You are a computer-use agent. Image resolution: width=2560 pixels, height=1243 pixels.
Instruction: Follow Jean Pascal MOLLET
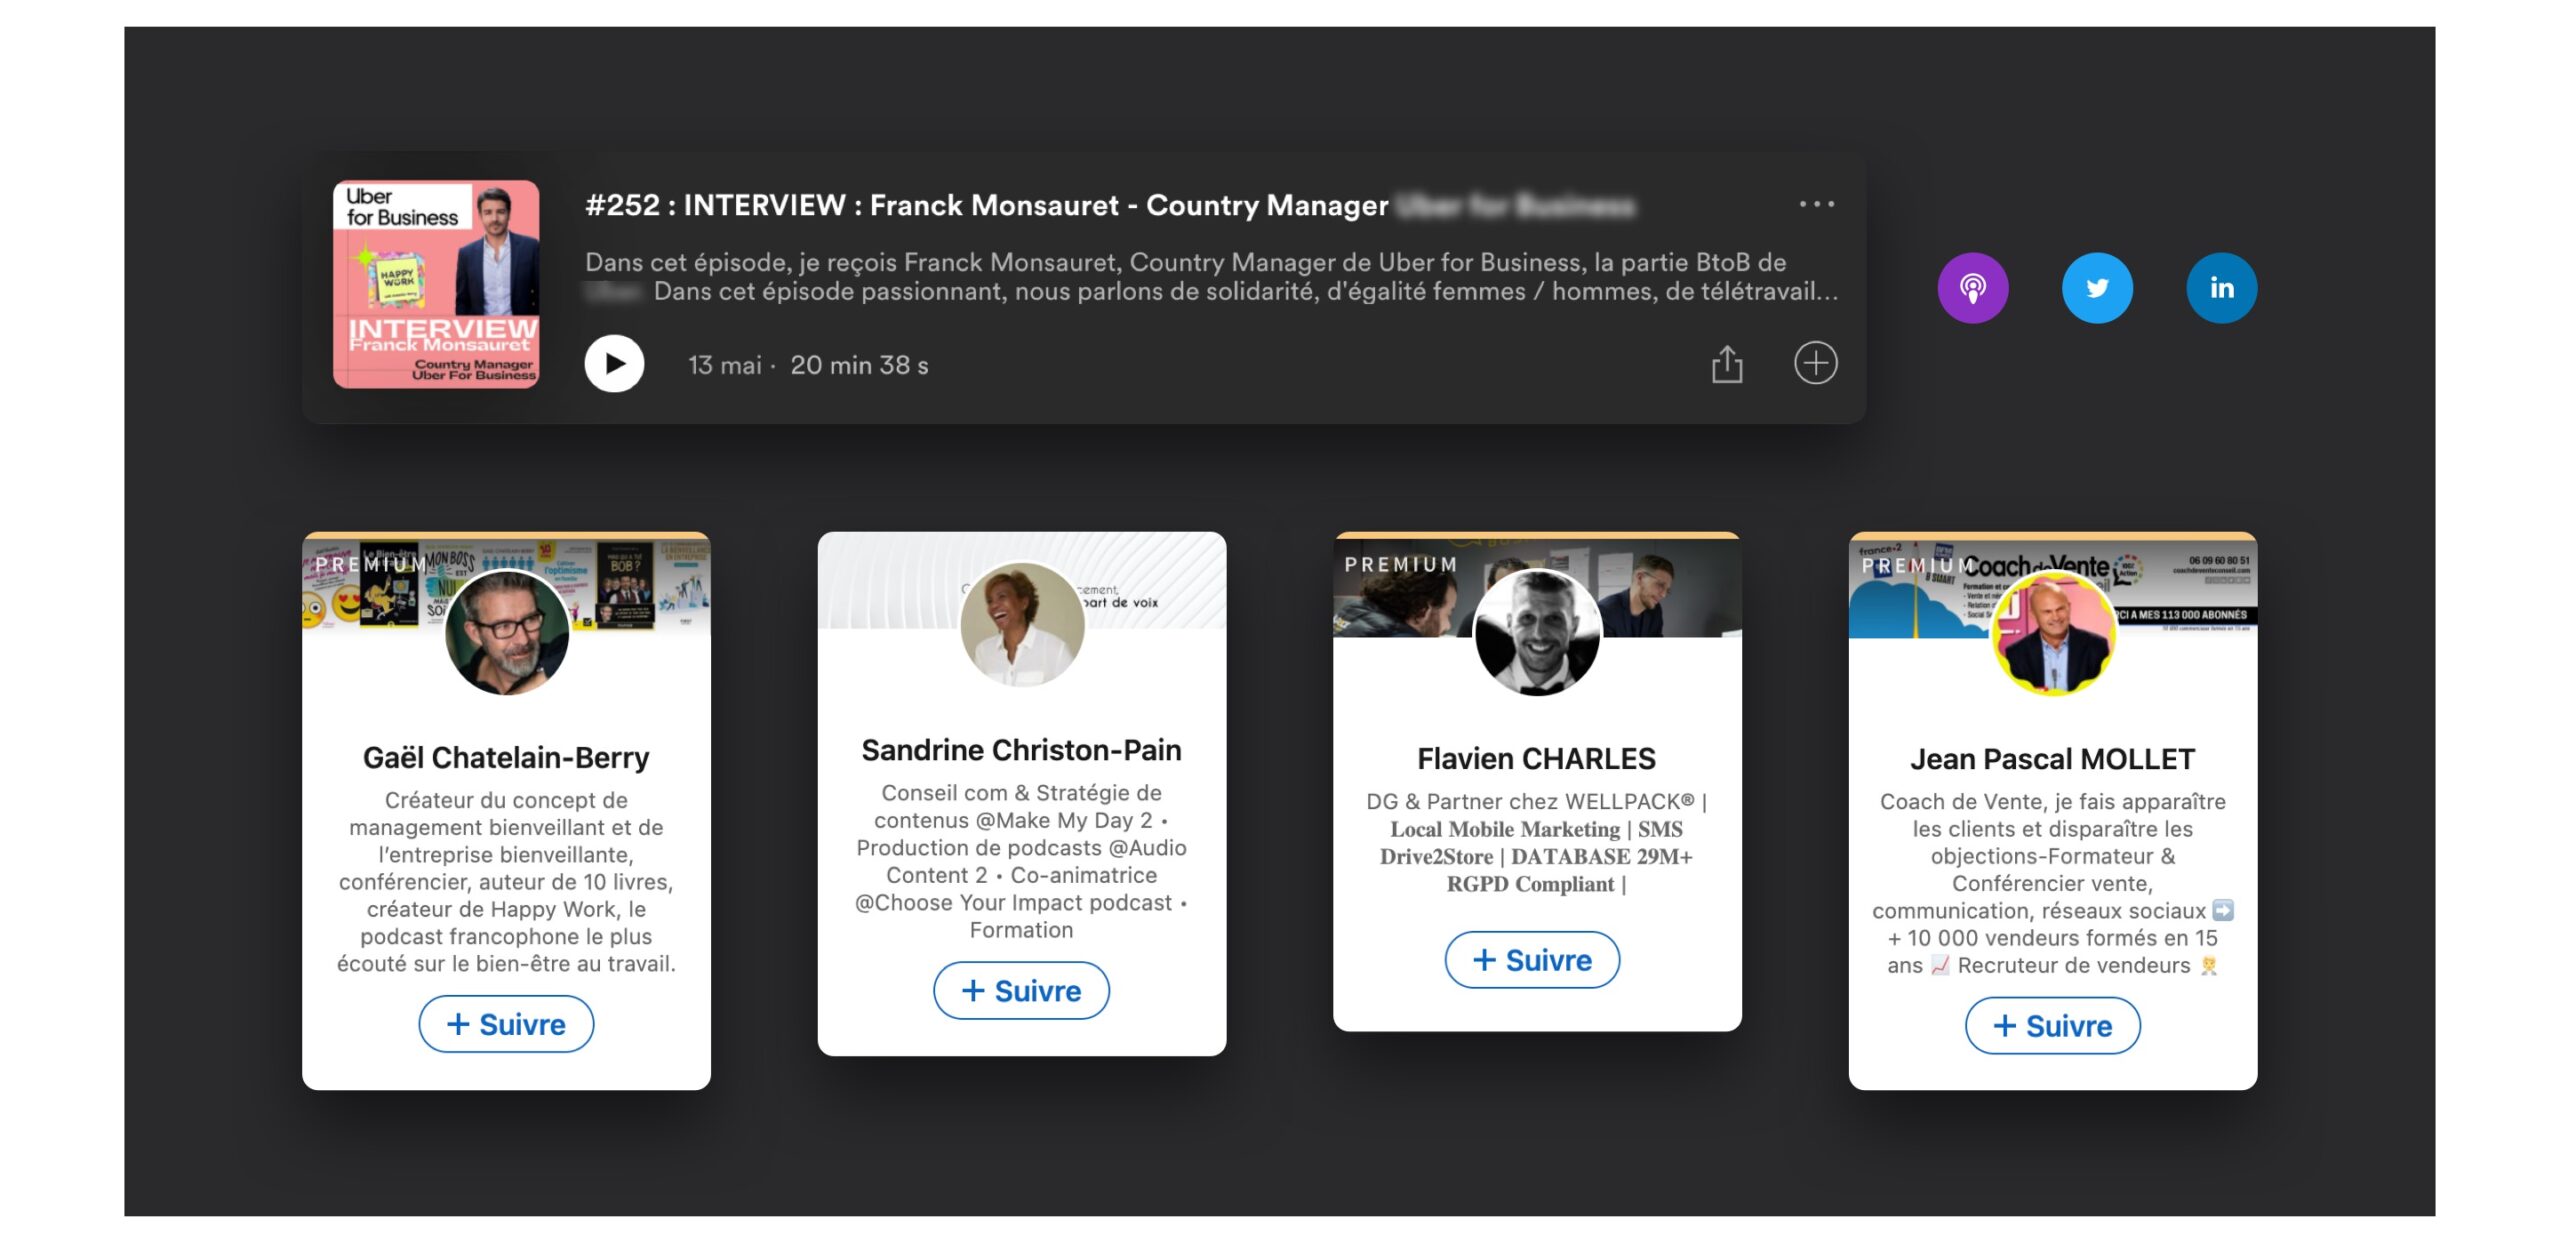[x=2052, y=1025]
